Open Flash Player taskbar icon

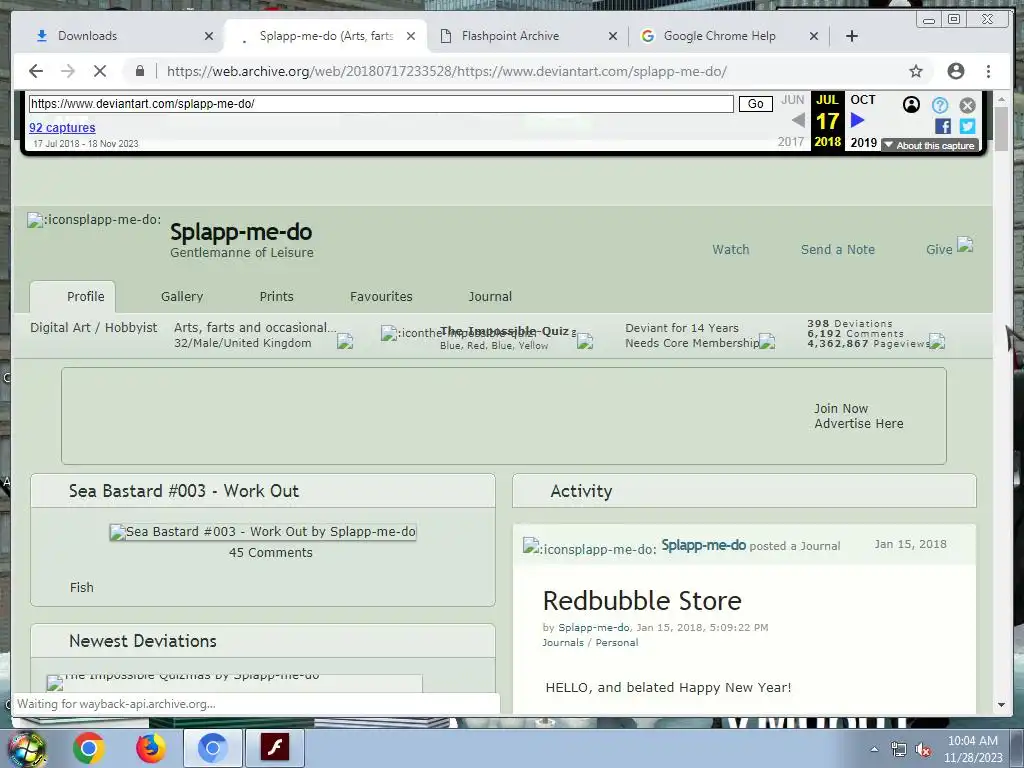274,748
